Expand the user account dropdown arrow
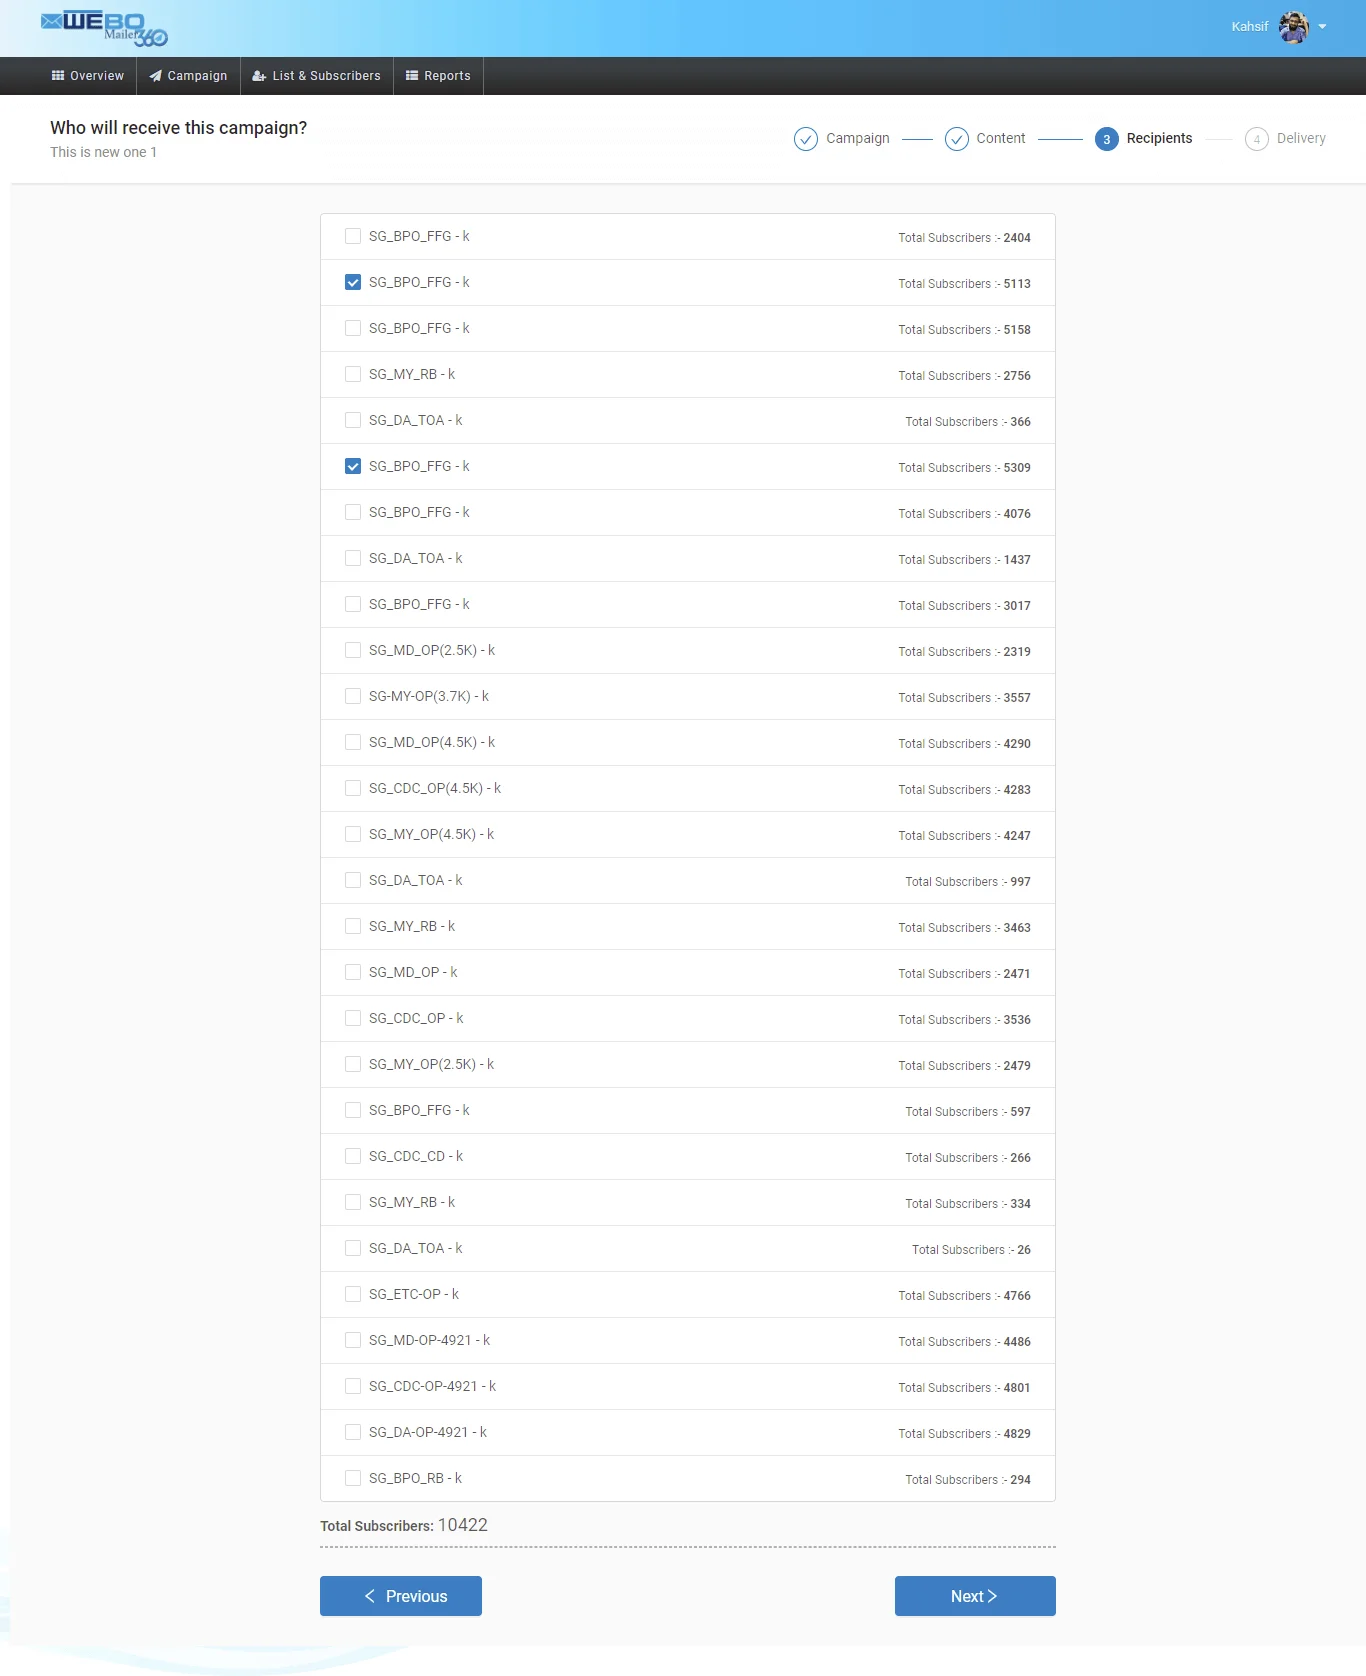The image size is (1366, 1676). [x=1323, y=27]
